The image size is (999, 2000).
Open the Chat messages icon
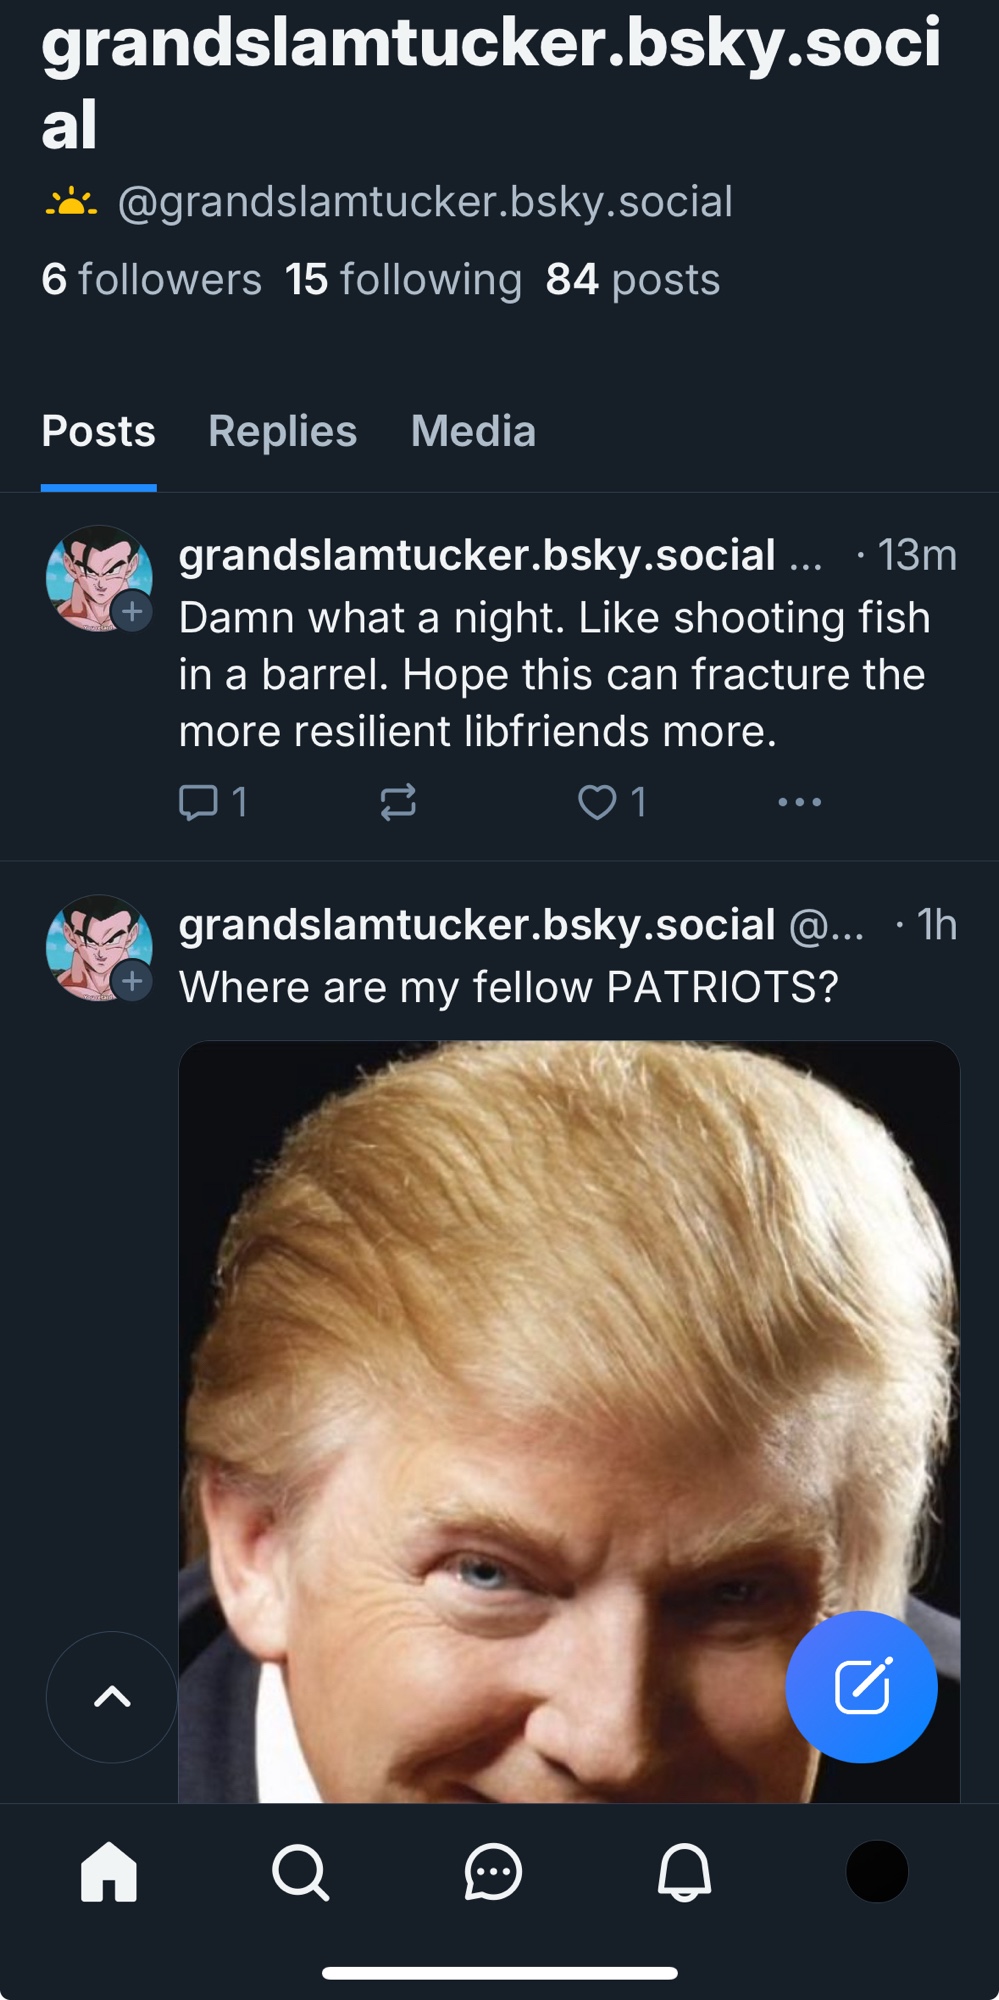coord(493,1871)
